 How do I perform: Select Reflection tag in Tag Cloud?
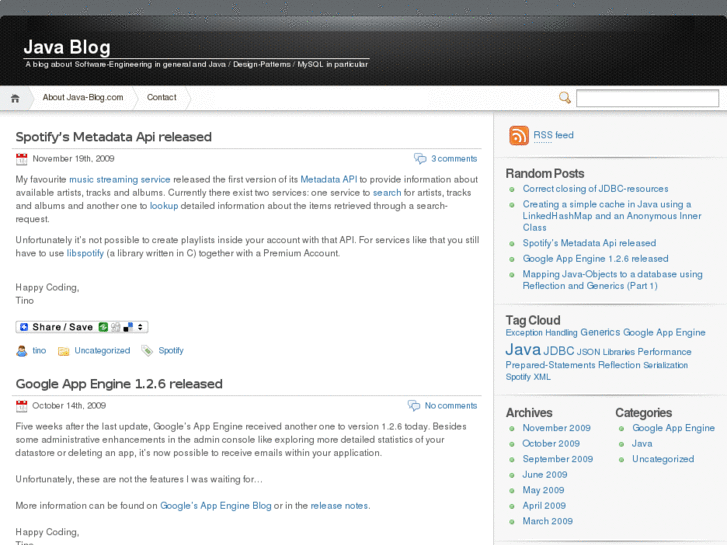click(x=619, y=365)
